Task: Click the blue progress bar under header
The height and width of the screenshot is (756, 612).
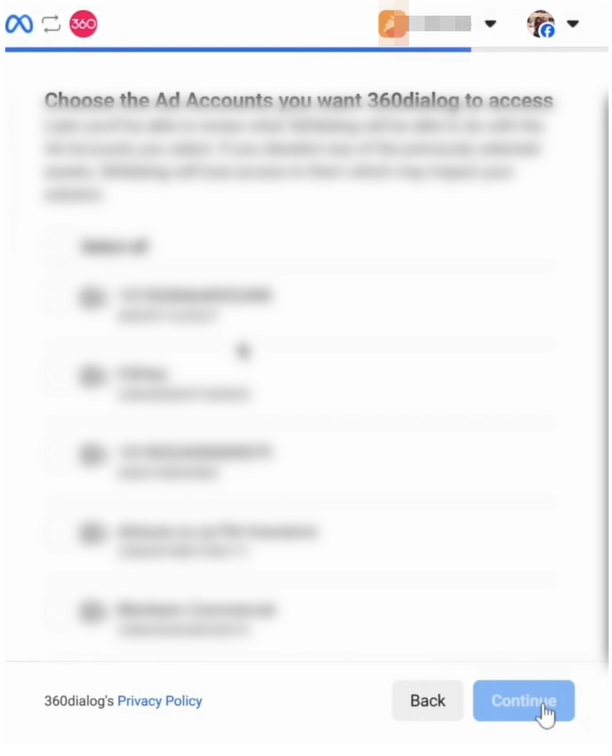Action: pos(238,49)
